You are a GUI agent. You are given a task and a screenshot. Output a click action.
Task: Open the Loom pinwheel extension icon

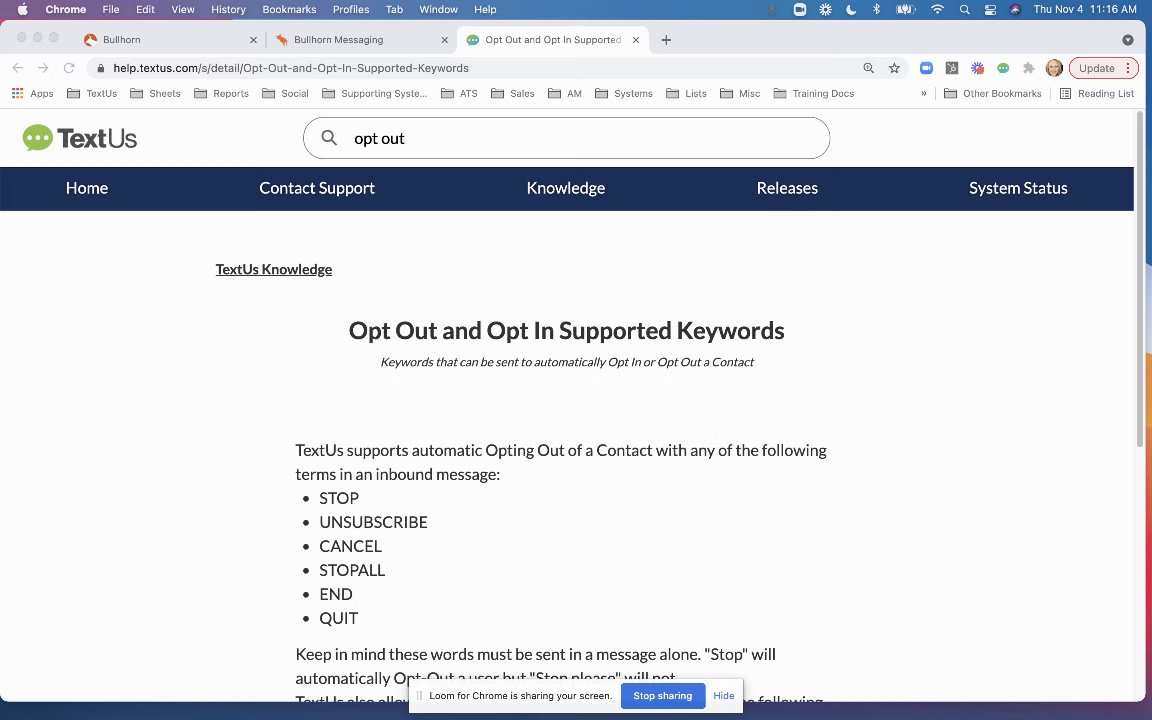[977, 68]
